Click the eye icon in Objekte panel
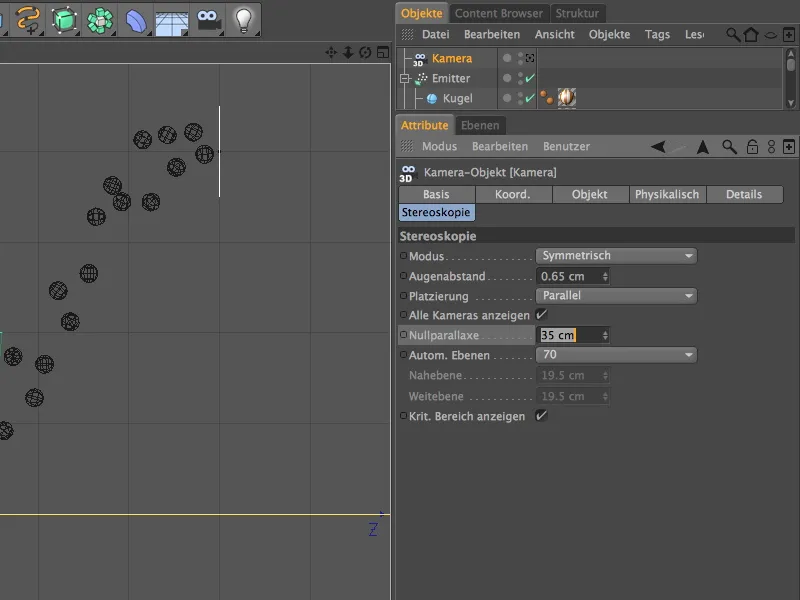Image resolution: width=800 pixels, height=600 pixels. (770, 35)
